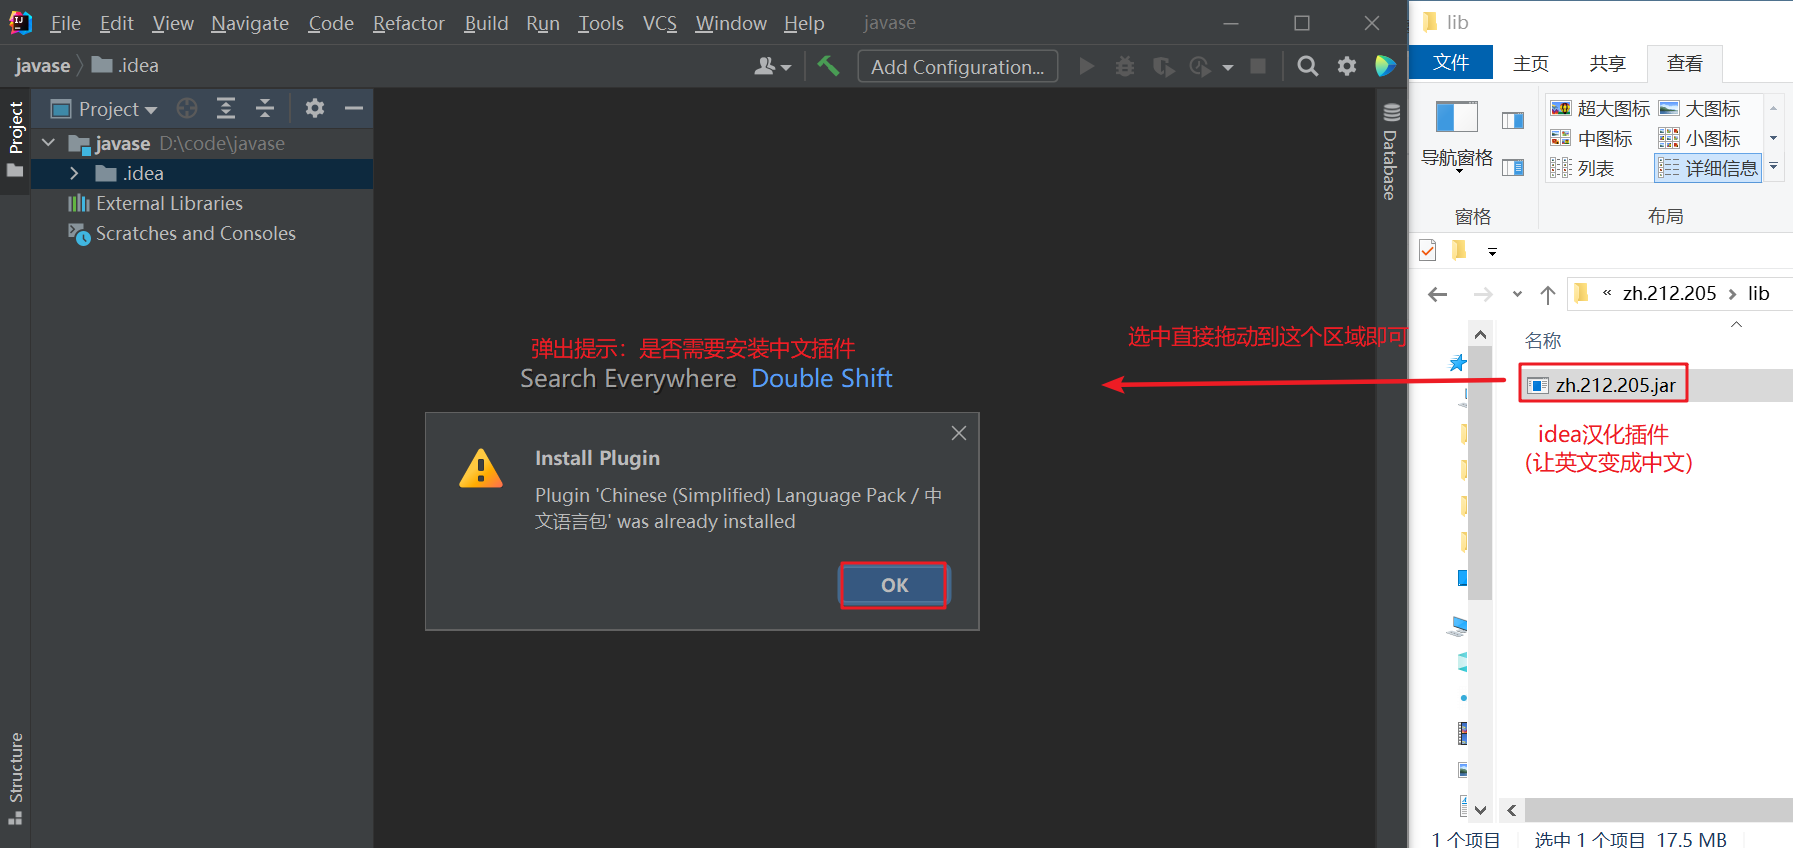Go back using Explorer's left arrow

tap(1438, 294)
